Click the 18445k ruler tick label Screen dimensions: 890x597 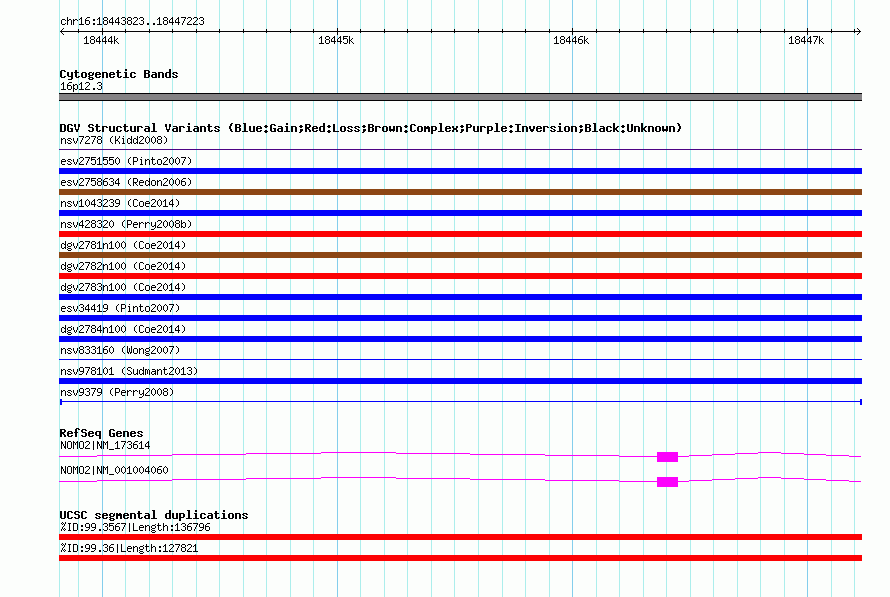(x=336, y=40)
